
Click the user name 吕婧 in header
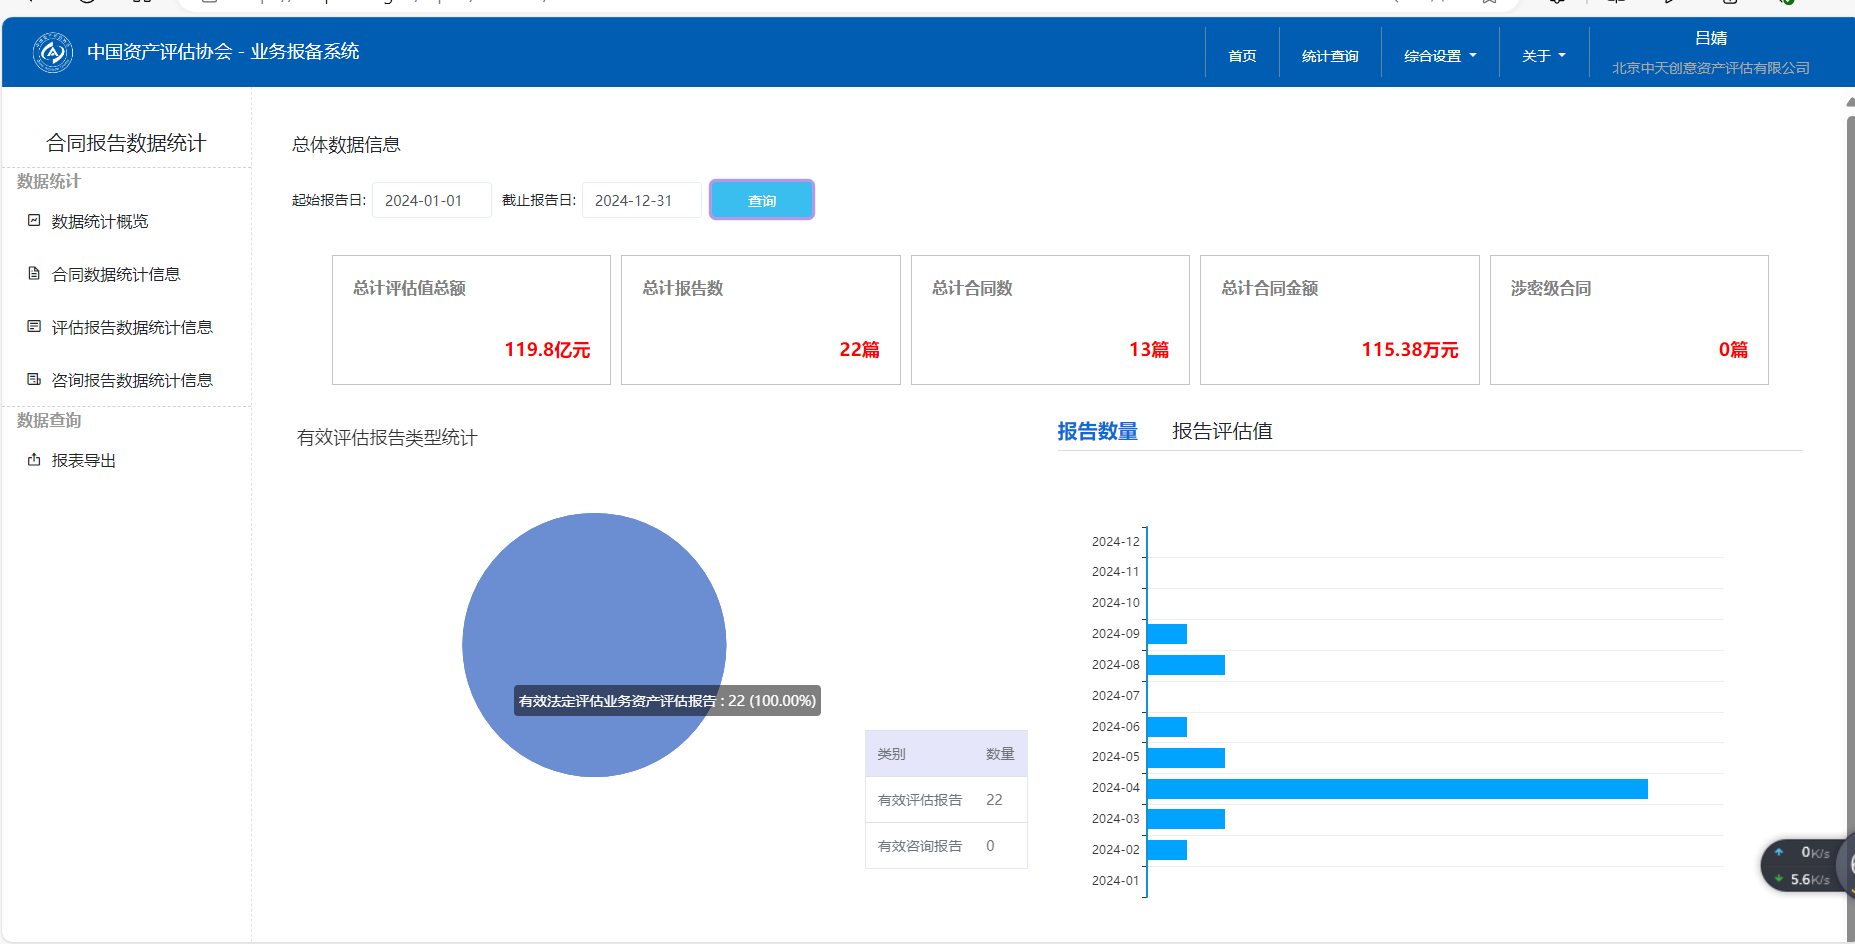(1710, 38)
